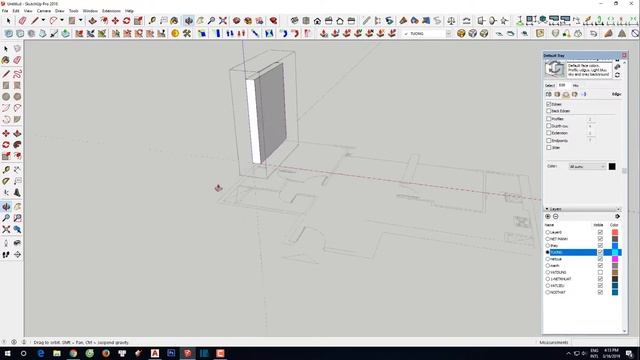Open the Layers panel details arrow icon
640x360 pixels.
point(617,216)
